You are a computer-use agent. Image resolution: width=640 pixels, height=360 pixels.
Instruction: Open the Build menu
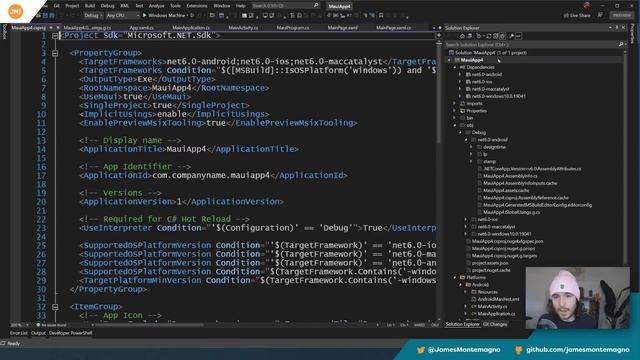(90, 6)
